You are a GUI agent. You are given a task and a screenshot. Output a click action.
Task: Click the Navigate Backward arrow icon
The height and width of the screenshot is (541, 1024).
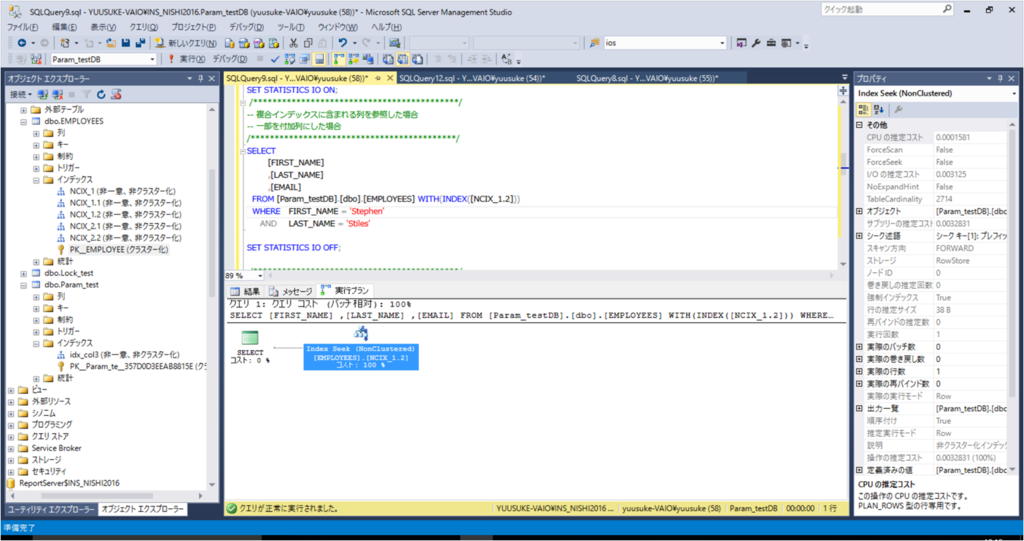pyautogui.click(x=22, y=42)
